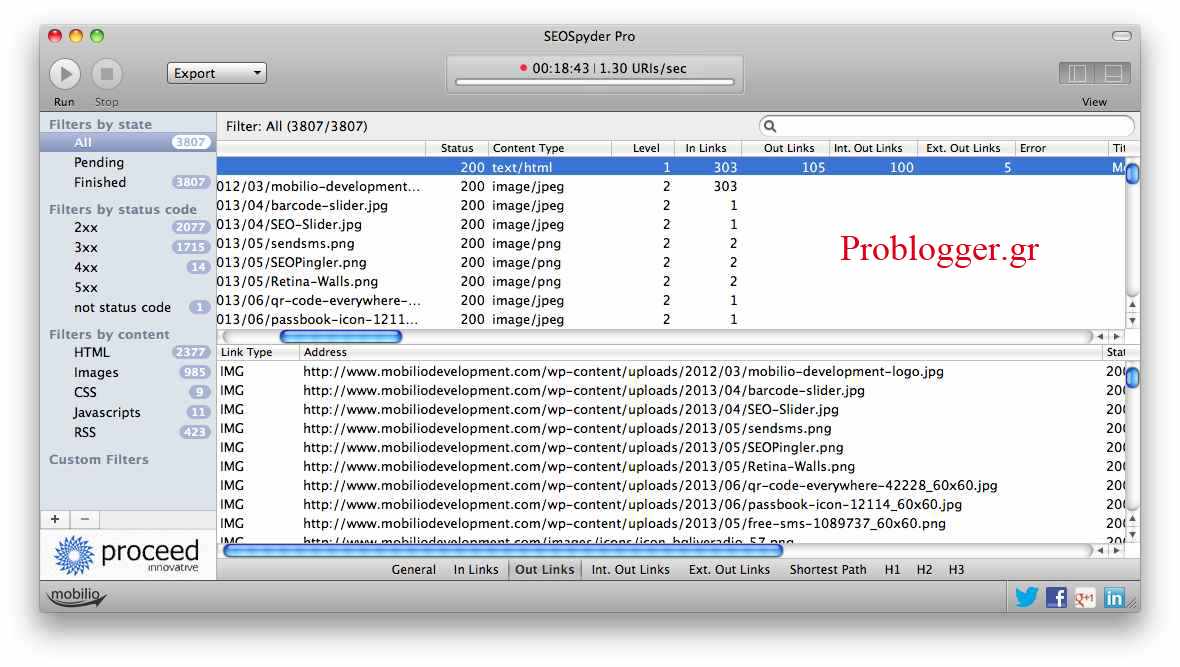Open the Google+ share icon

coord(1084,598)
